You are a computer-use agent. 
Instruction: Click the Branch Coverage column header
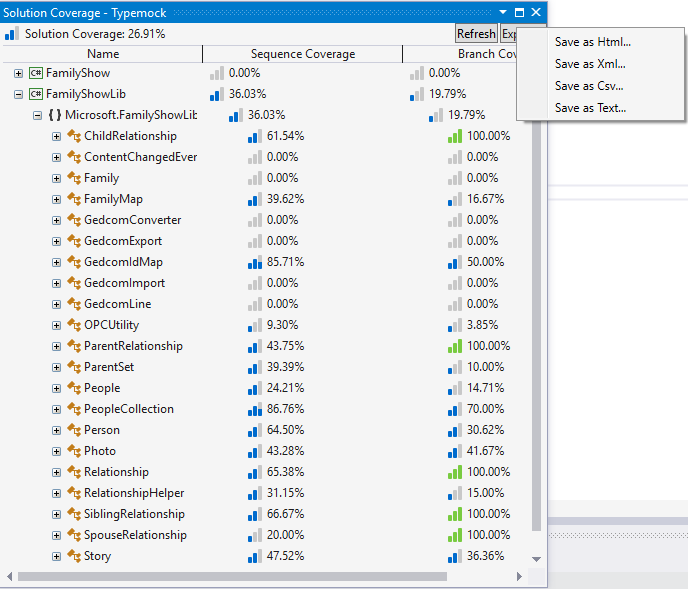[x=460, y=54]
